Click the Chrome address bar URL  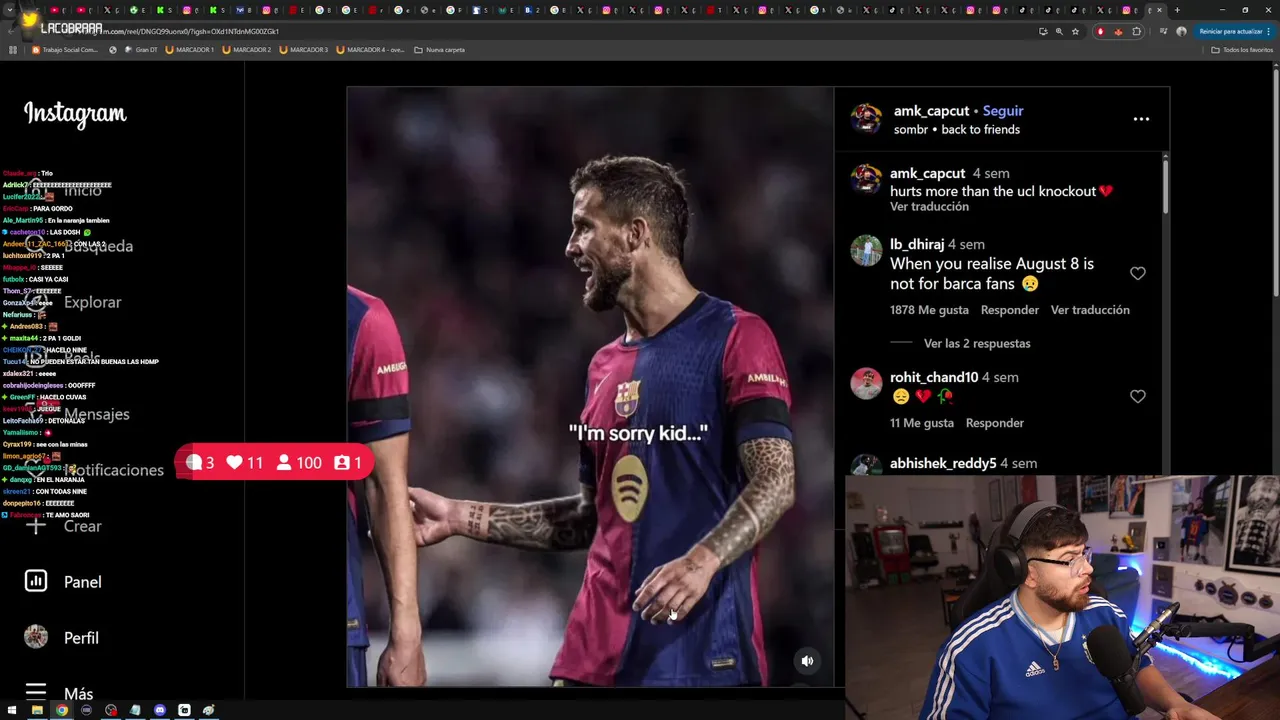click(180, 31)
